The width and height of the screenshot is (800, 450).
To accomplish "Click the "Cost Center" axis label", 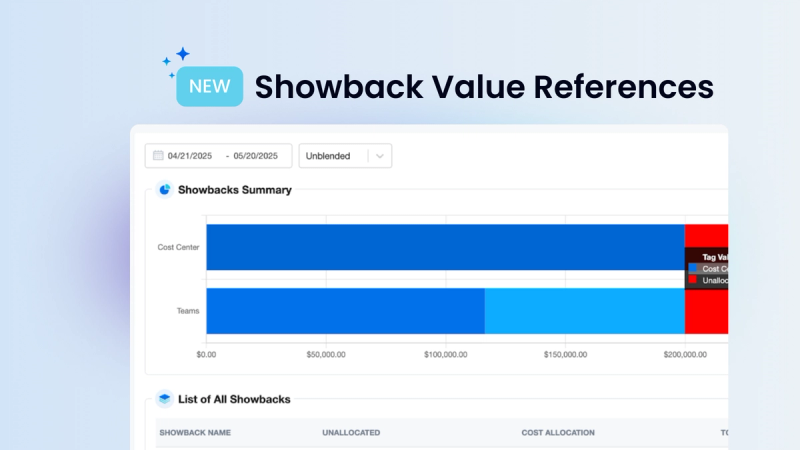I will point(178,247).
